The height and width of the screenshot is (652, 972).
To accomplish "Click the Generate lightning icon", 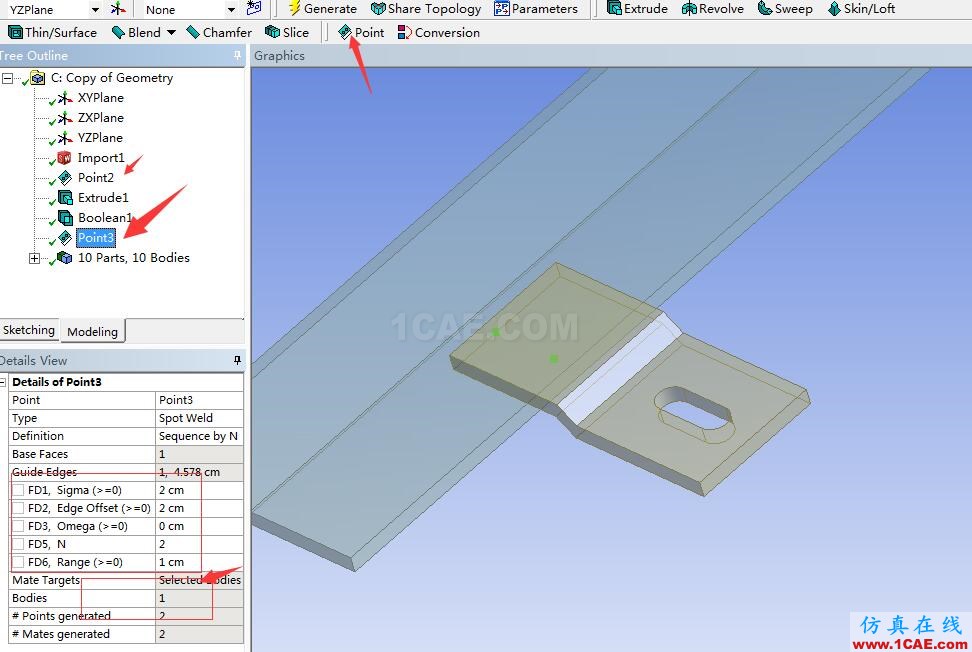I will click(x=294, y=8).
